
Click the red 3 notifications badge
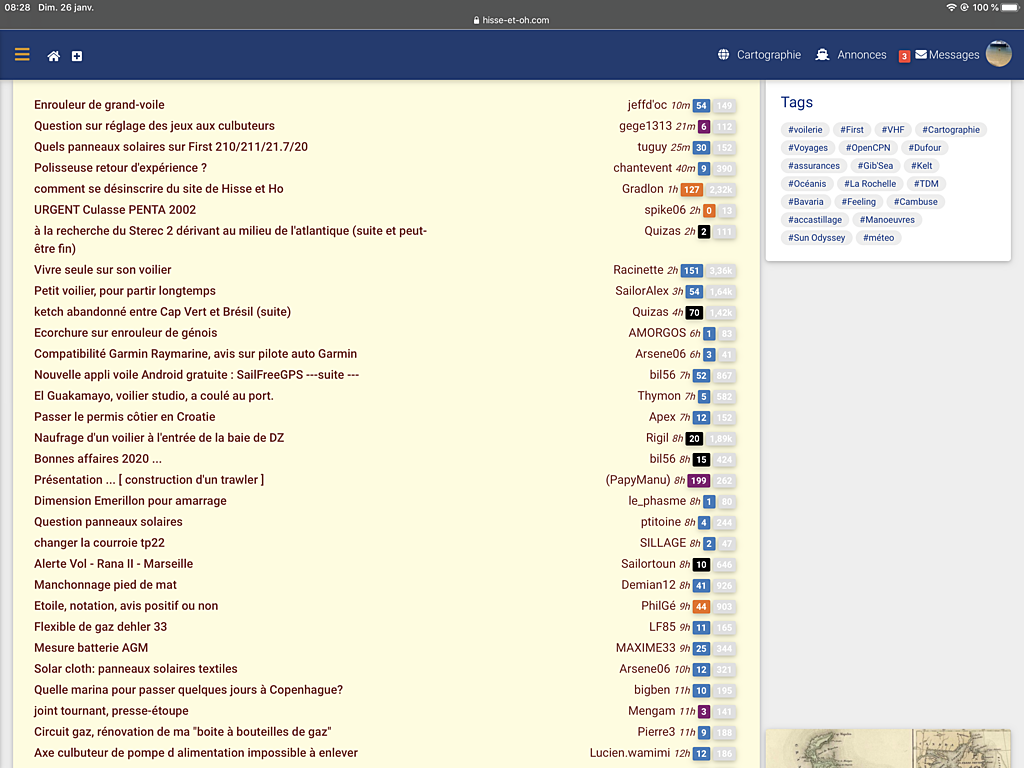(x=904, y=56)
